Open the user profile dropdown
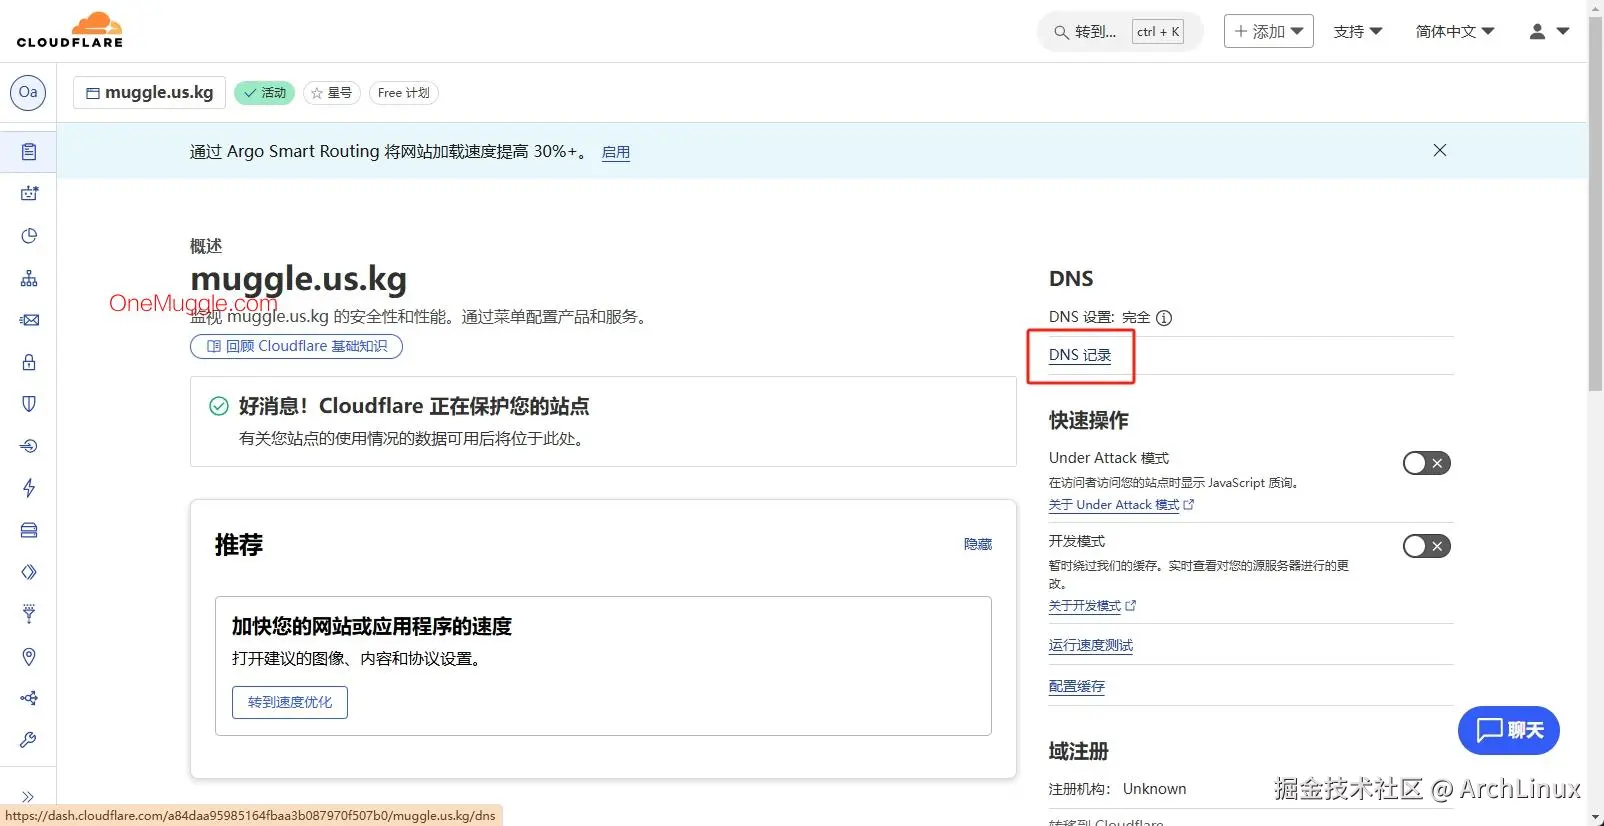Screen dimensions: 1604x826 point(1549,31)
